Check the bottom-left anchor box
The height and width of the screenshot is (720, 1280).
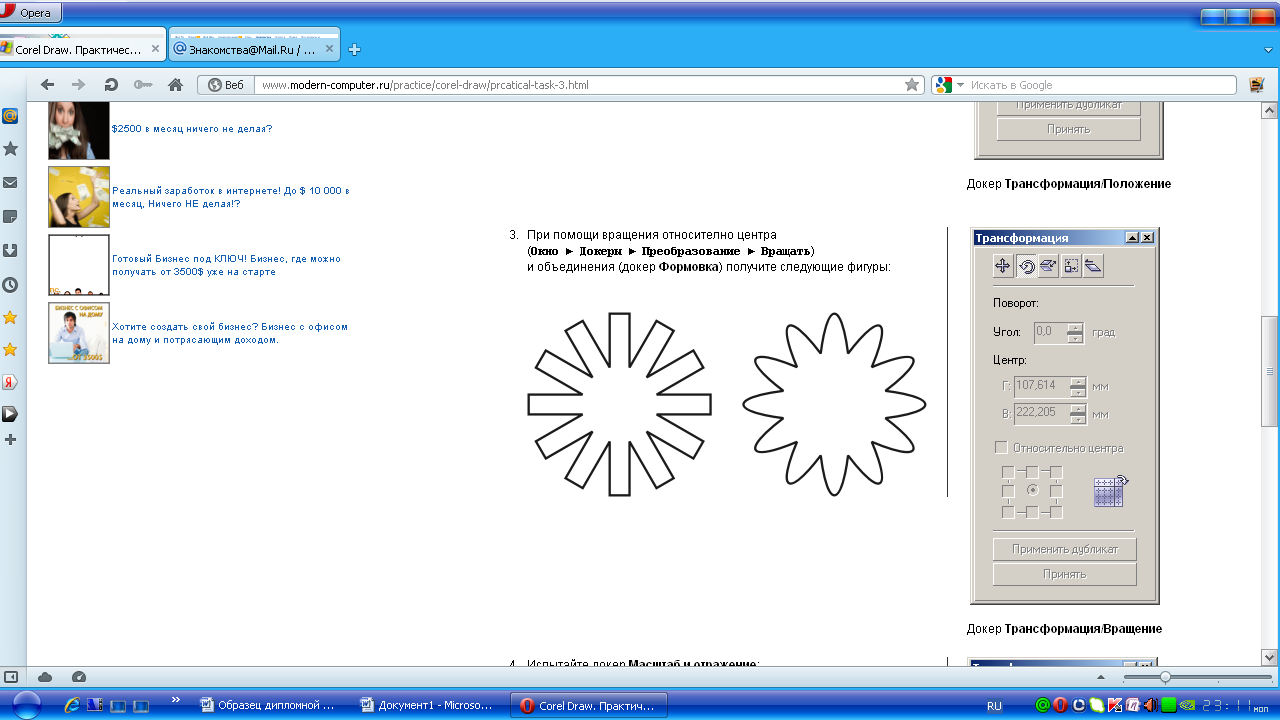coord(1008,512)
